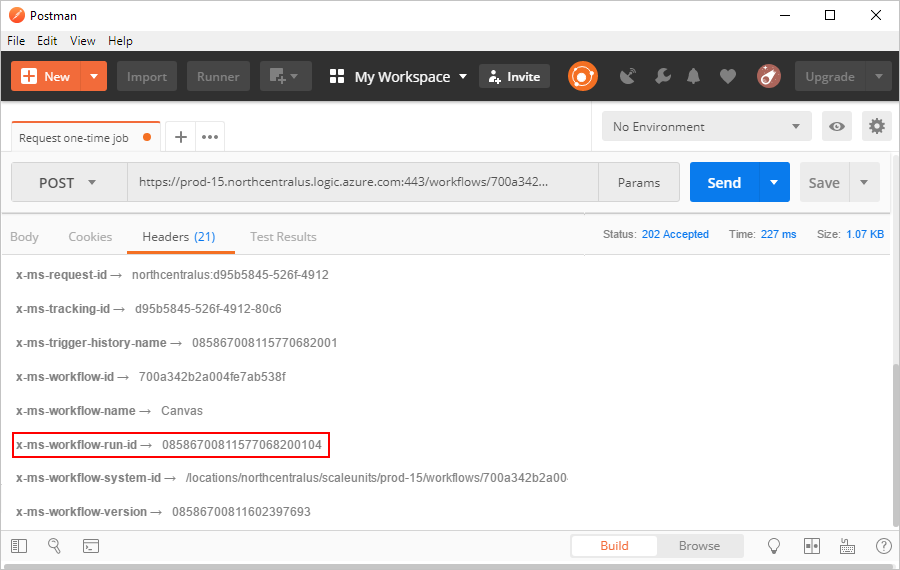Open the No Environment dropdown
Viewport: 900px width, 570px height.
(x=707, y=126)
